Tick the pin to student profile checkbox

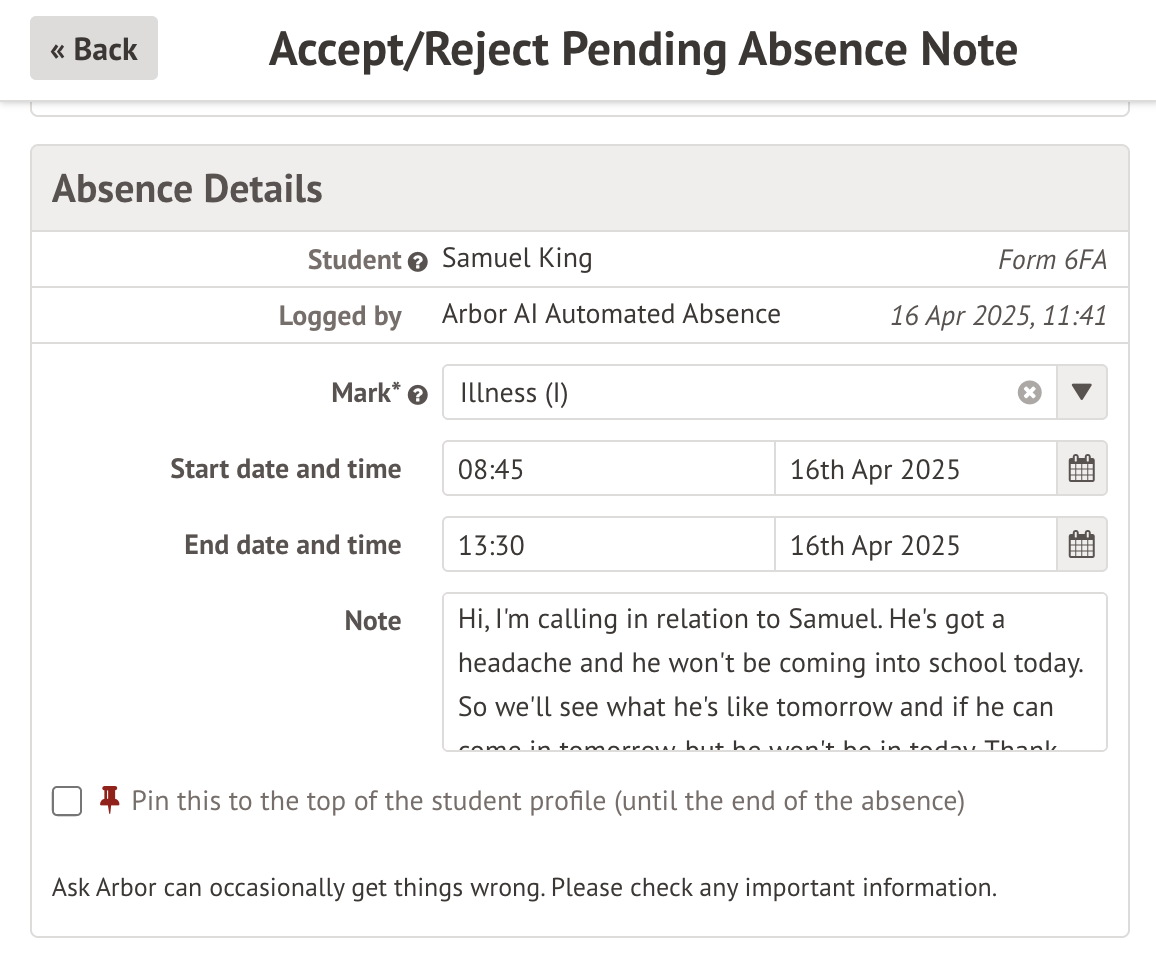(x=67, y=801)
